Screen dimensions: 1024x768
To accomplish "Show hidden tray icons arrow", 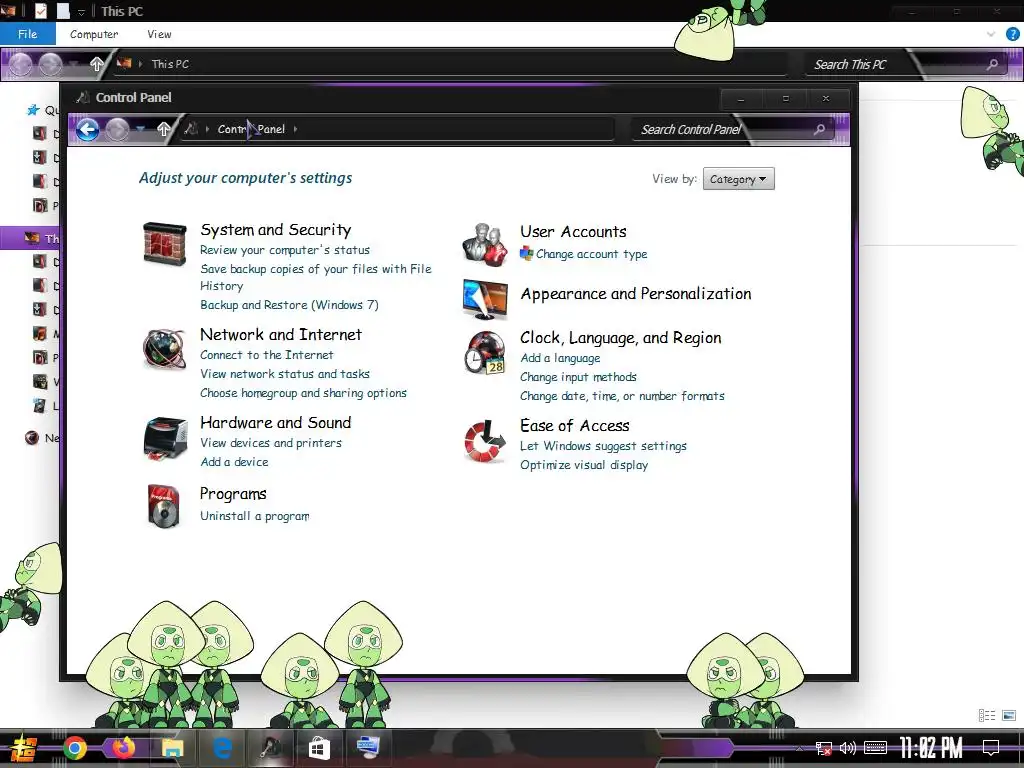I will point(799,748).
